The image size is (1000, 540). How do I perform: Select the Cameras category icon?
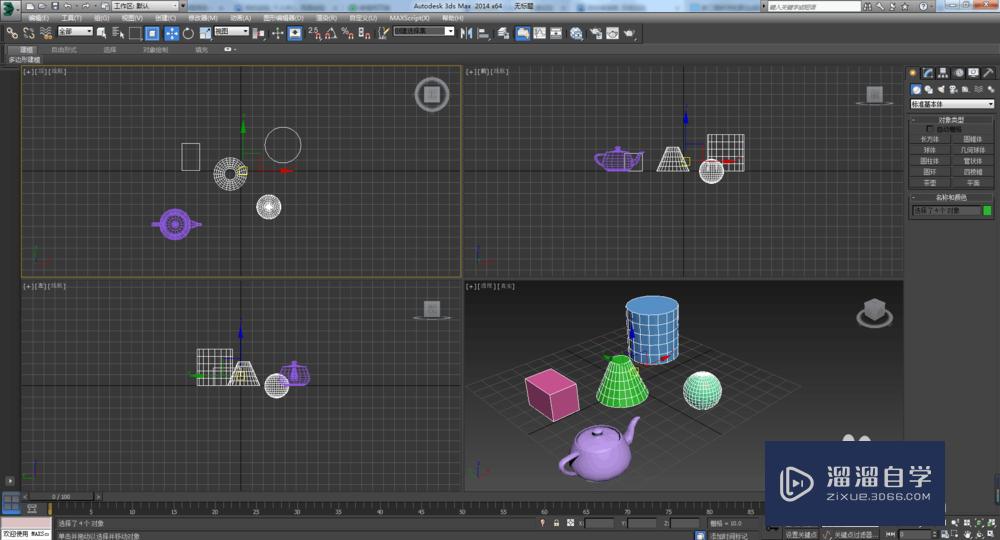[953, 89]
